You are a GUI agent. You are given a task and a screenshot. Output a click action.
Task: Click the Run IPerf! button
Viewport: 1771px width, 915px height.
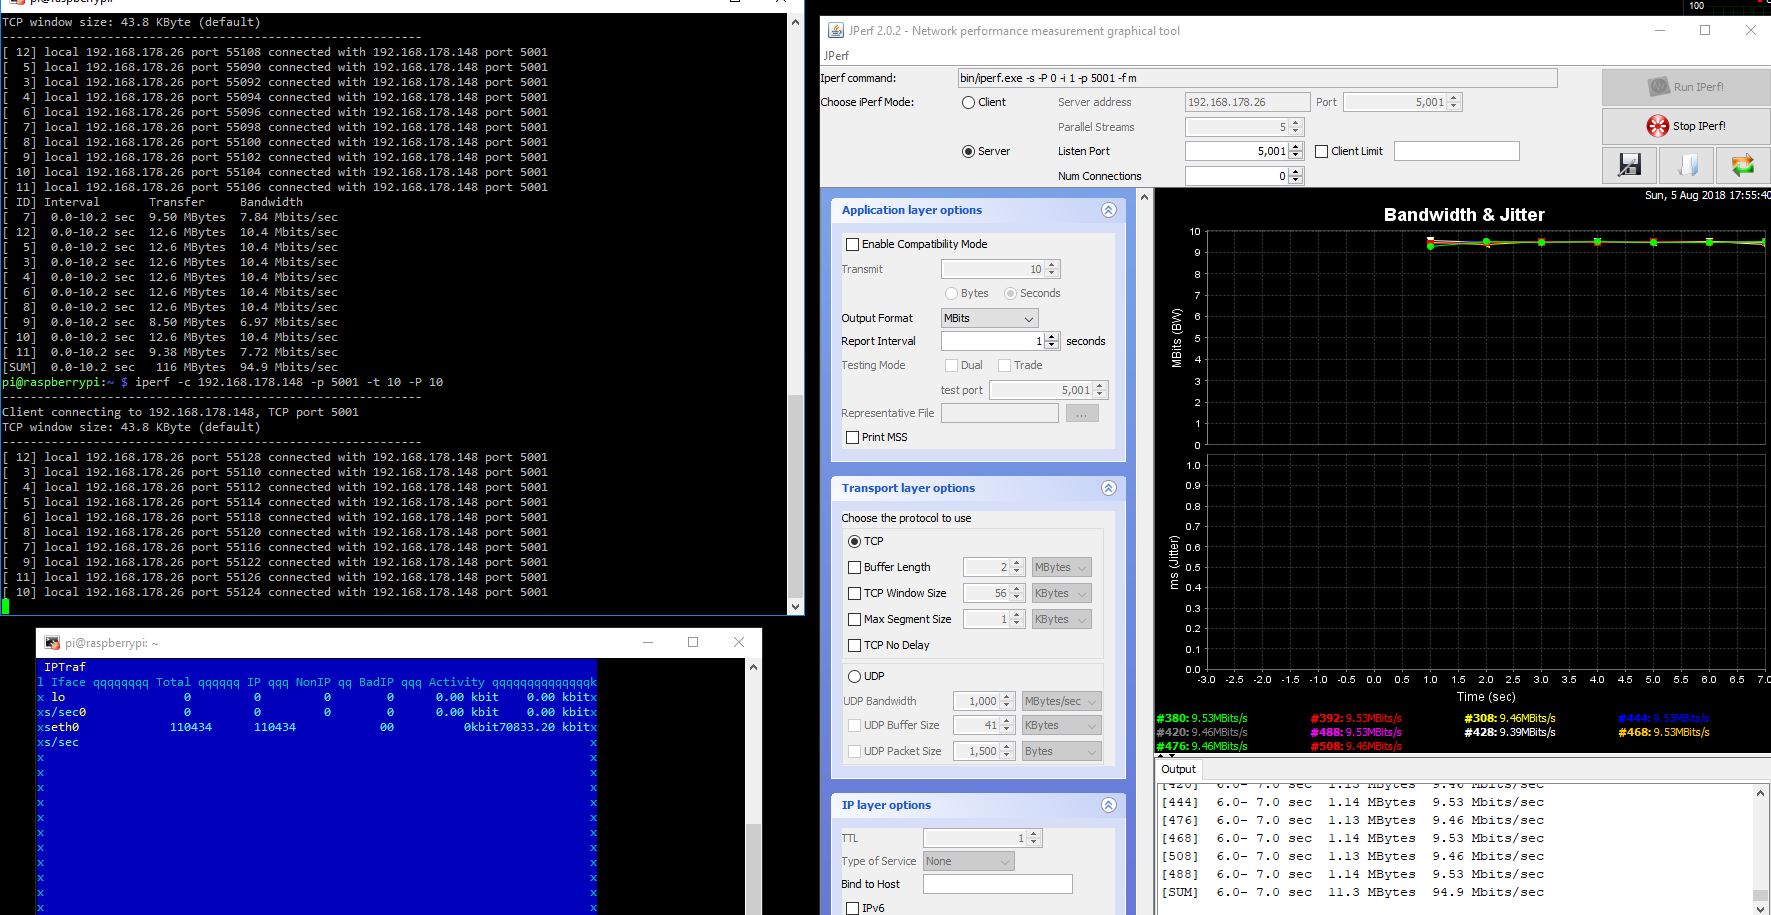(1686, 87)
